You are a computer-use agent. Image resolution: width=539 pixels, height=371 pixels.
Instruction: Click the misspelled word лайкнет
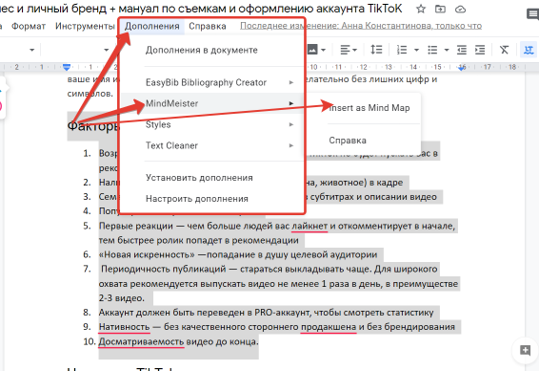[x=309, y=226]
